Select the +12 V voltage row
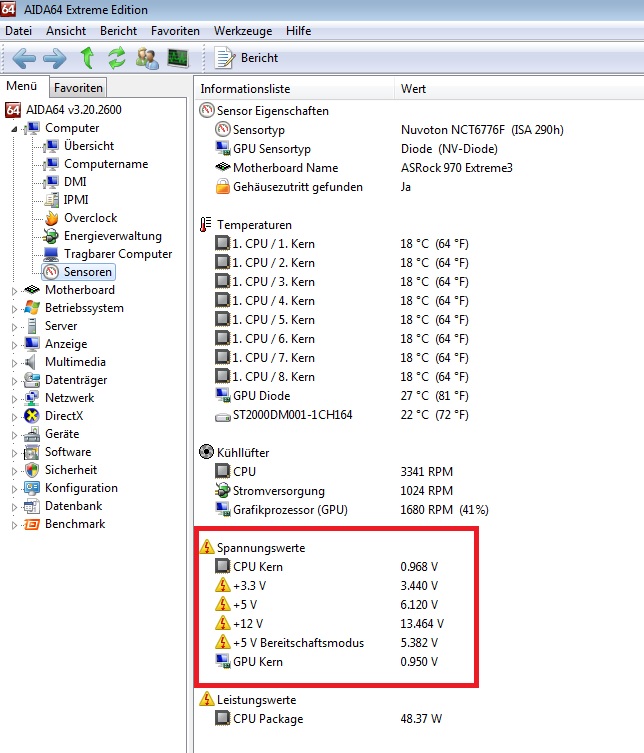 pyautogui.click(x=329, y=624)
